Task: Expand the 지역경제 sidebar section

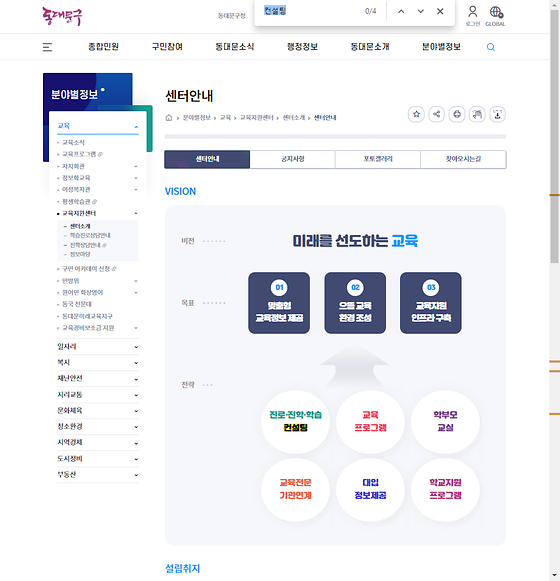Action: [98, 443]
